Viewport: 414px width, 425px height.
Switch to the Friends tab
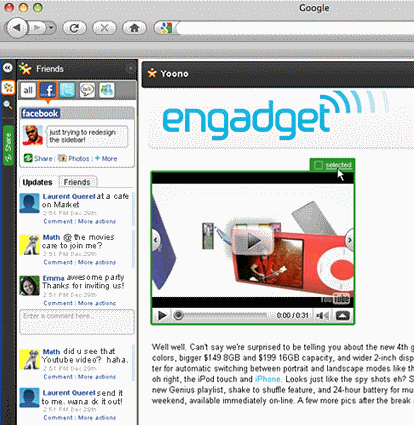pyautogui.click(x=77, y=182)
